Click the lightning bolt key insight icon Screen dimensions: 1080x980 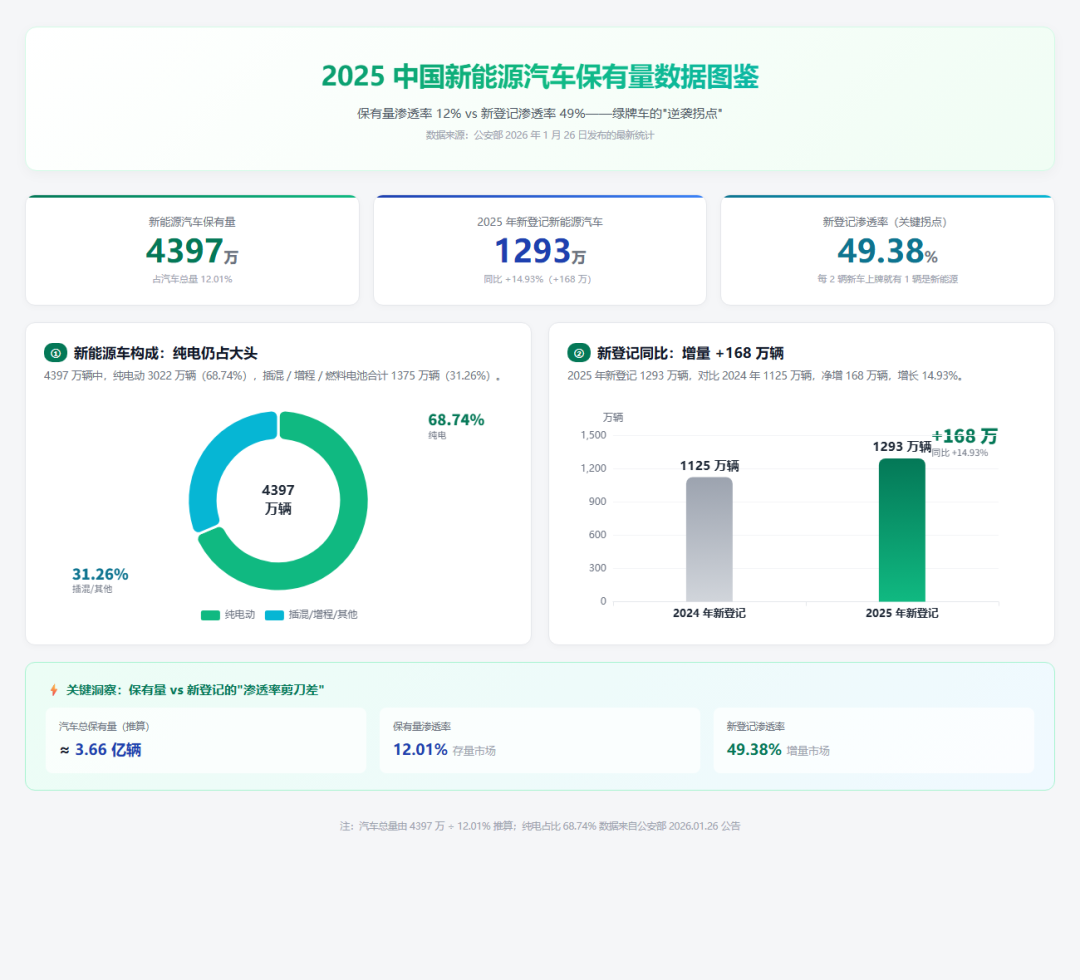pyautogui.click(x=54, y=689)
